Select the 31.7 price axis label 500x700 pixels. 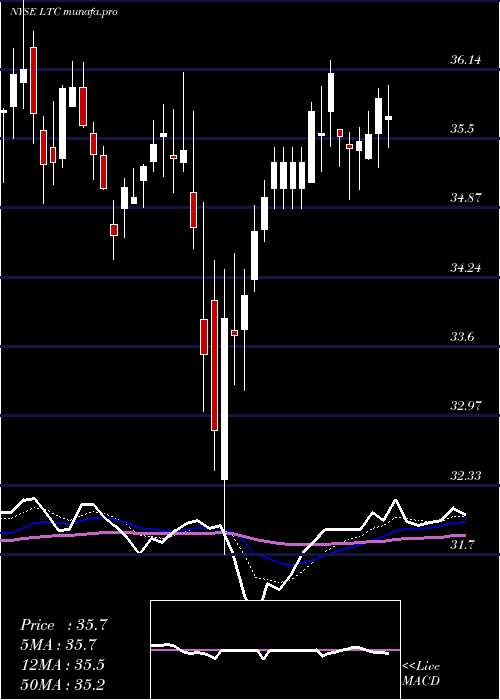click(x=462, y=545)
